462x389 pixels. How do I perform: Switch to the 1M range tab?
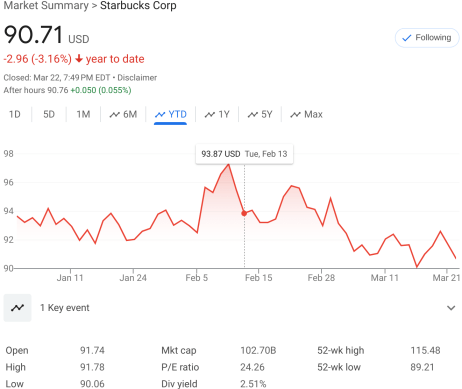coord(83,115)
